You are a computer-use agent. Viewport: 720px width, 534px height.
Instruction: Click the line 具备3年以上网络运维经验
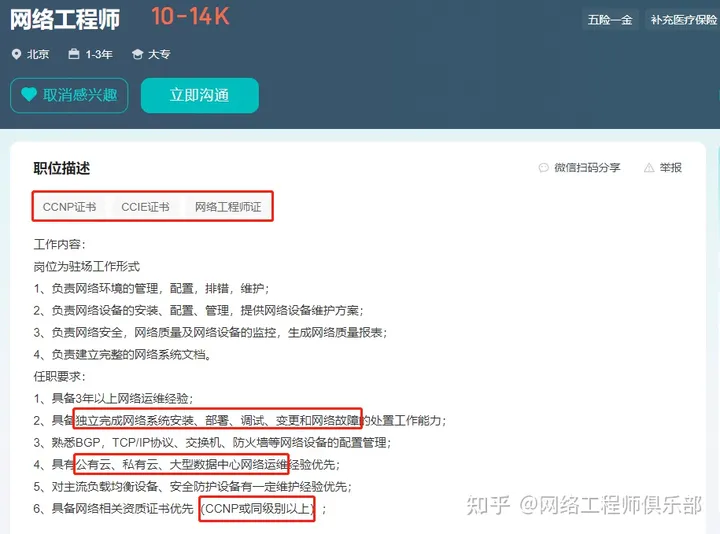point(113,398)
